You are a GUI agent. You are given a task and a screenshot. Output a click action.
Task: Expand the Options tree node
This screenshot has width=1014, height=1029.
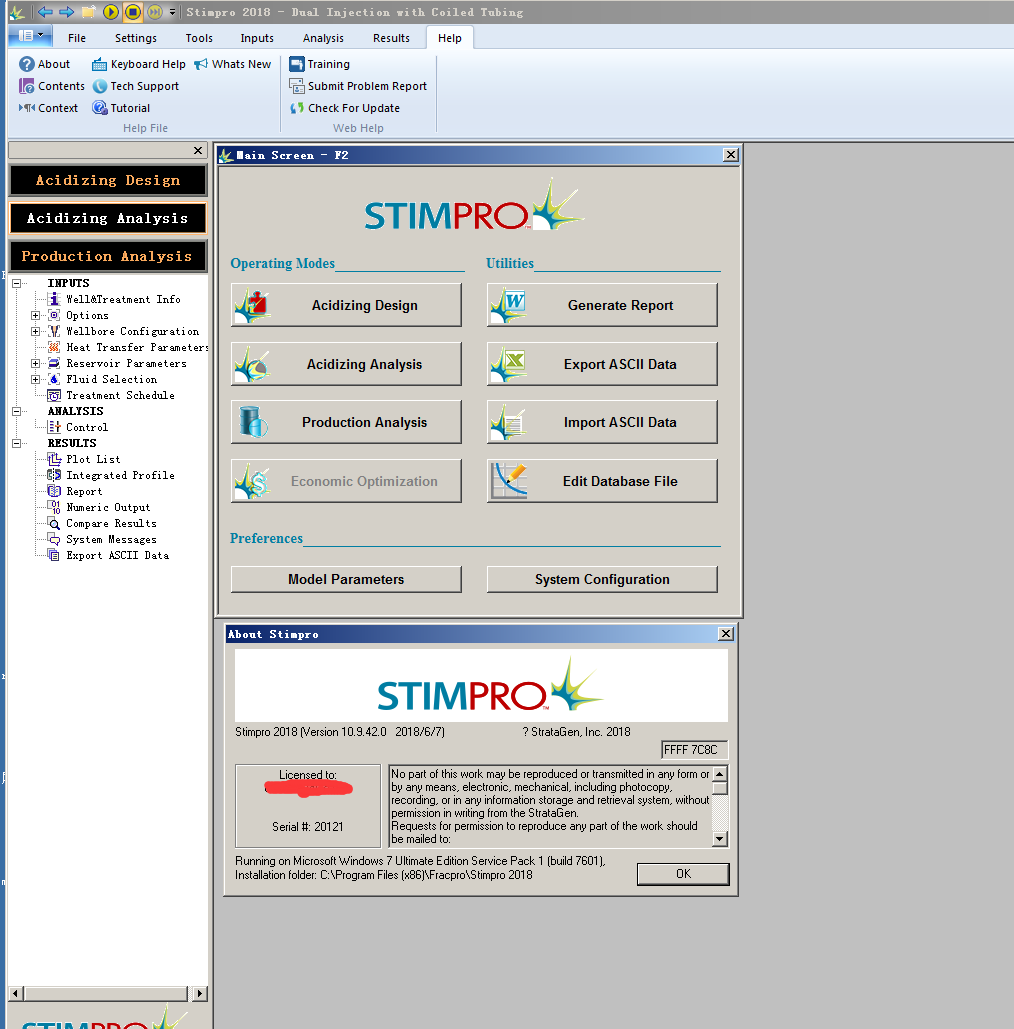click(35, 316)
